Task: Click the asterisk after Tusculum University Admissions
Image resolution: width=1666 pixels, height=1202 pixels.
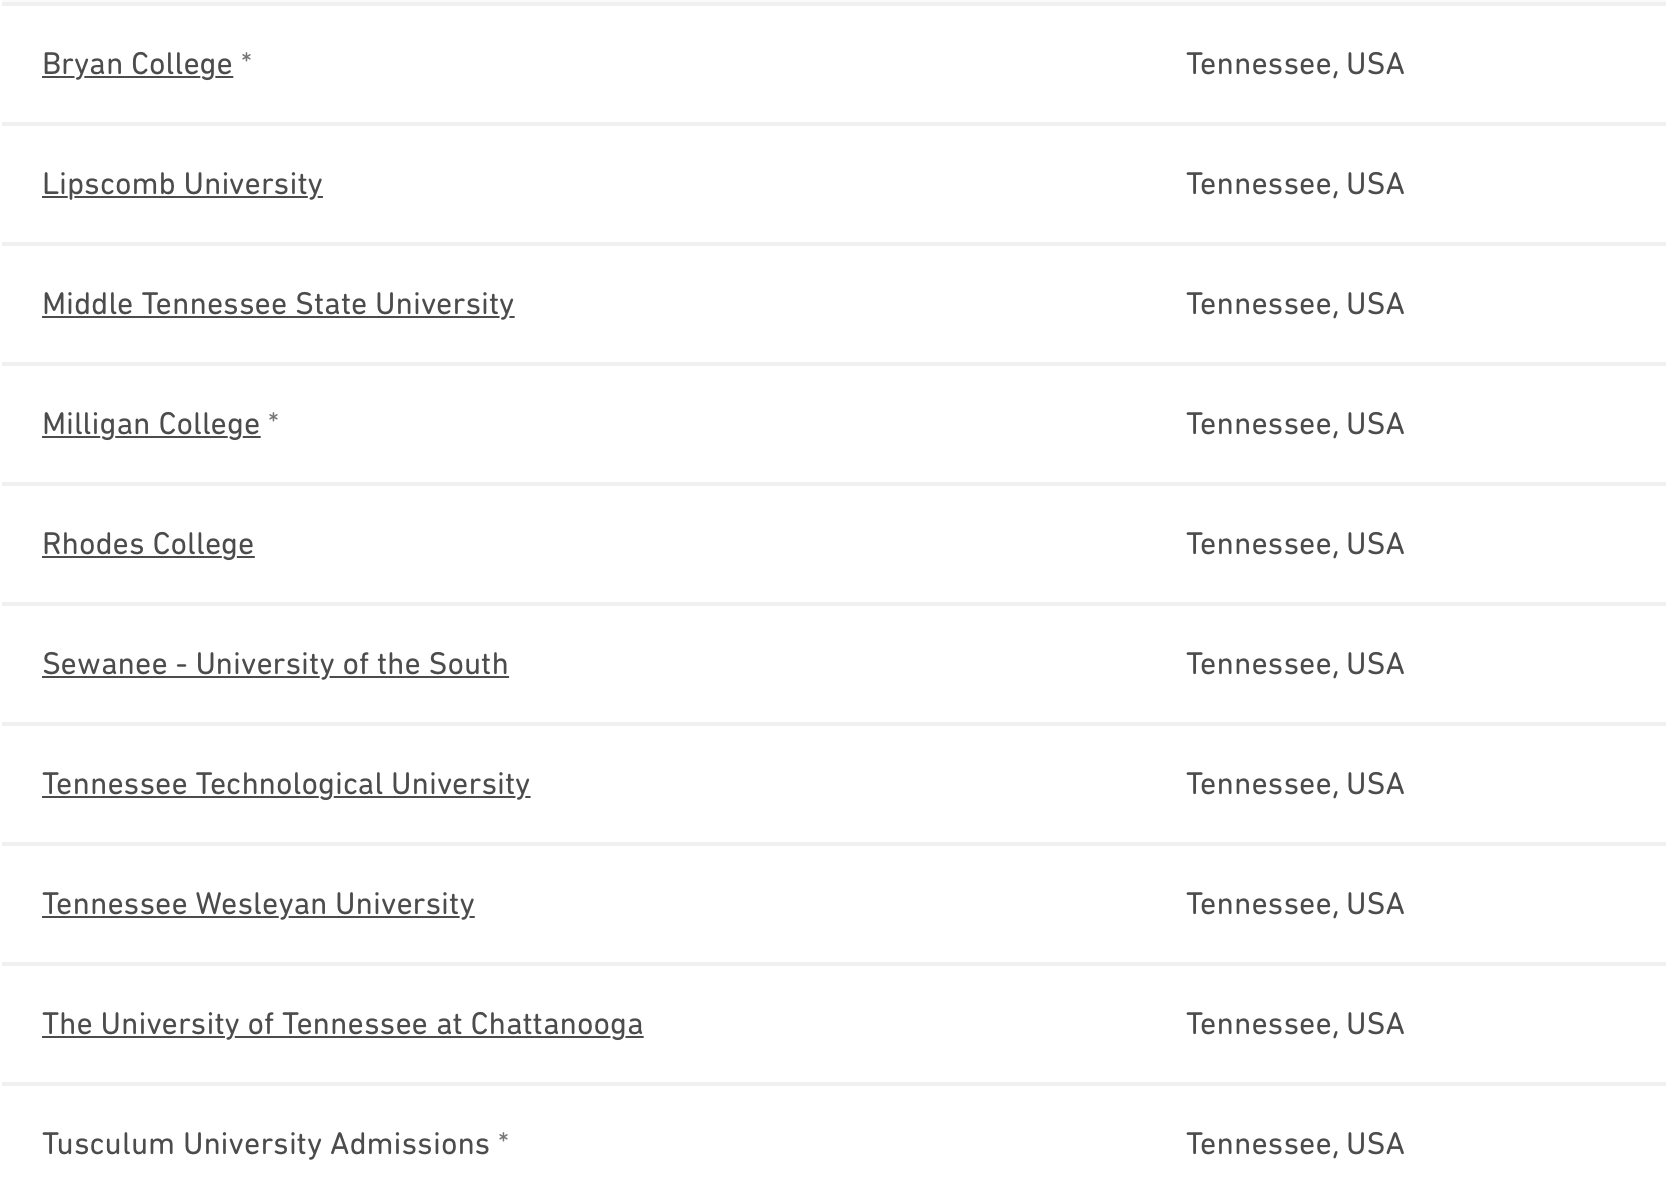Action: pyautogui.click(x=504, y=1140)
